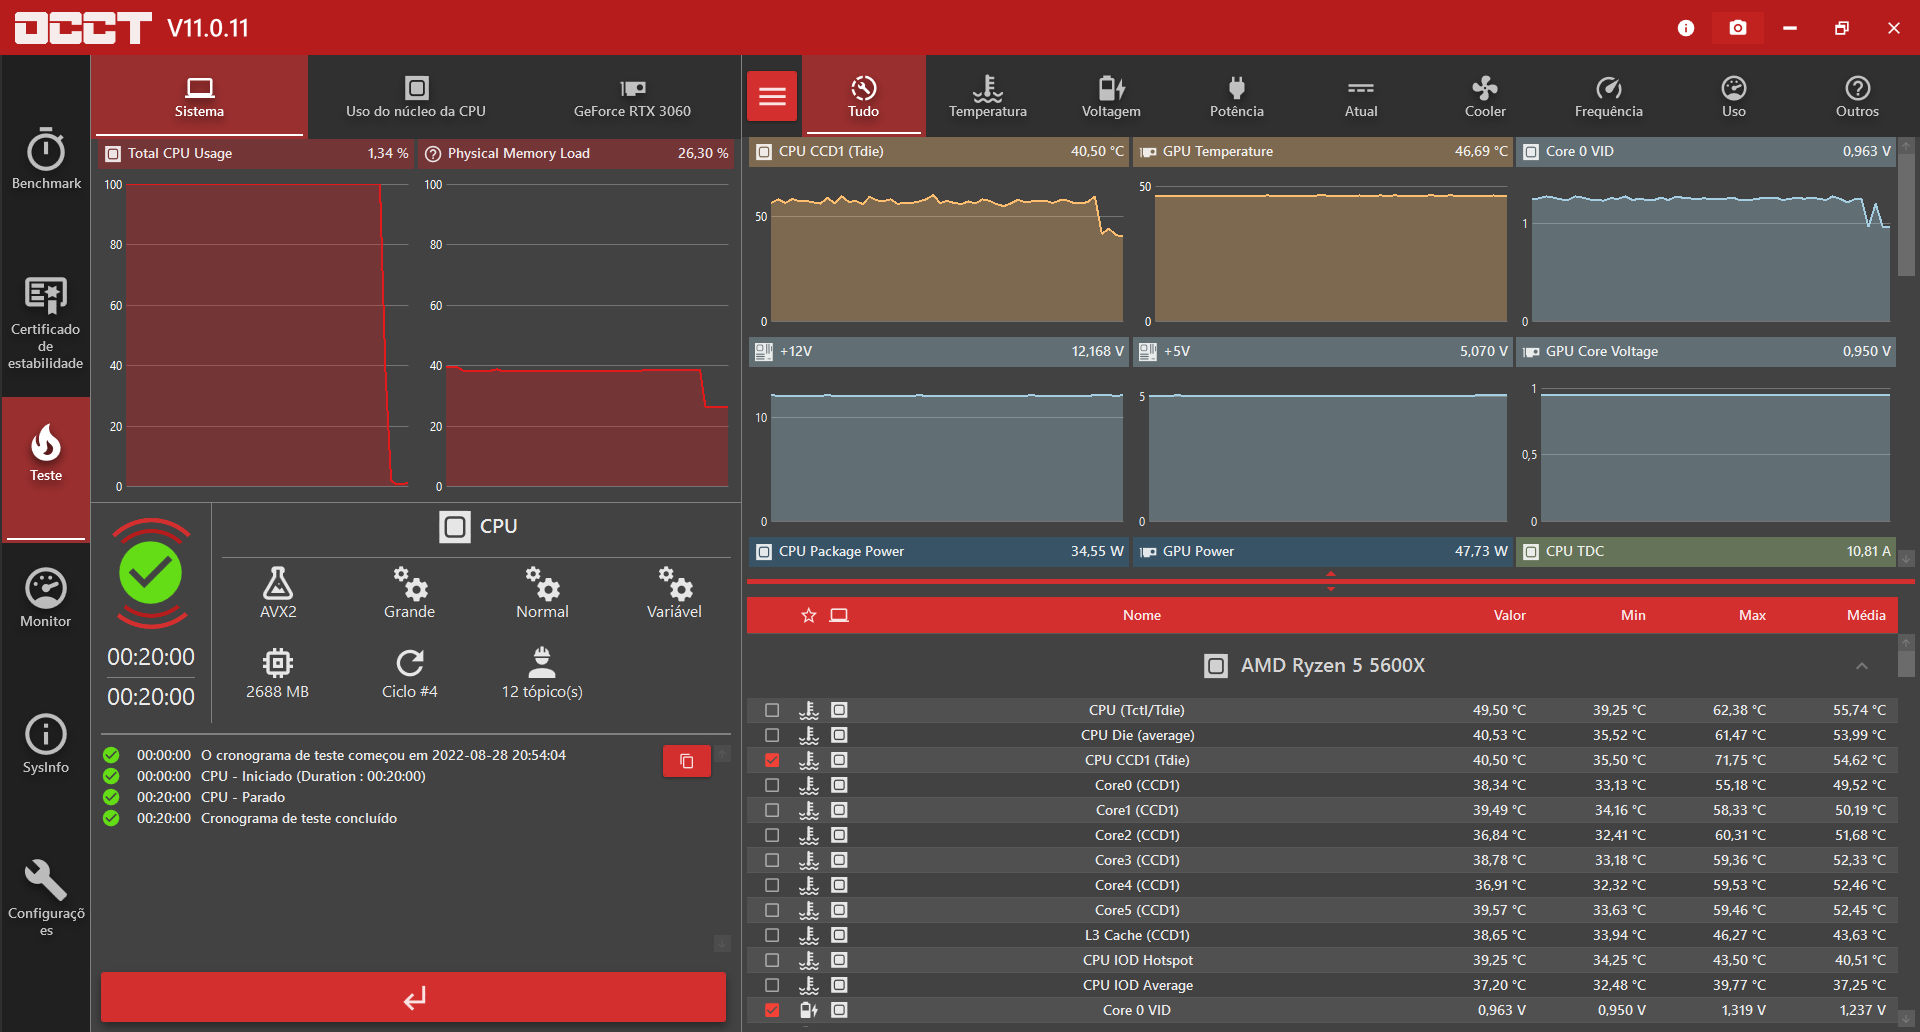This screenshot has width=1920, height=1032.
Task: Click the panel splitter arrow handle
Action: (x=1330, y=581)
